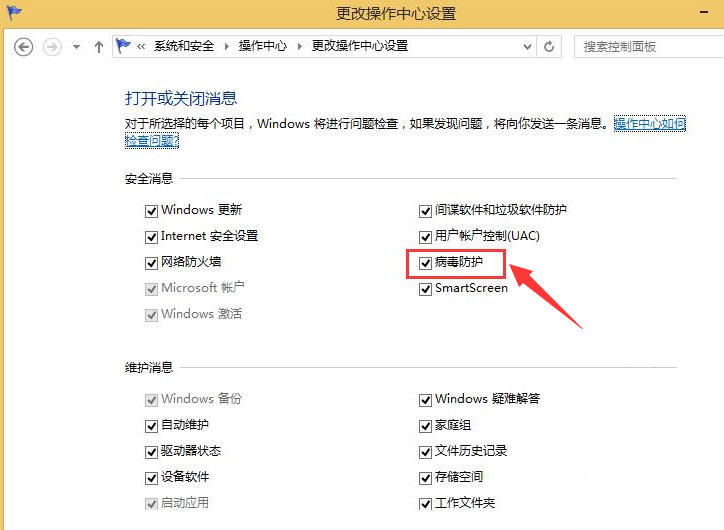Toggle the Windows 更新 checkbox
The height and width of the screenshot is (530, 724).
[x=151, y=211]
